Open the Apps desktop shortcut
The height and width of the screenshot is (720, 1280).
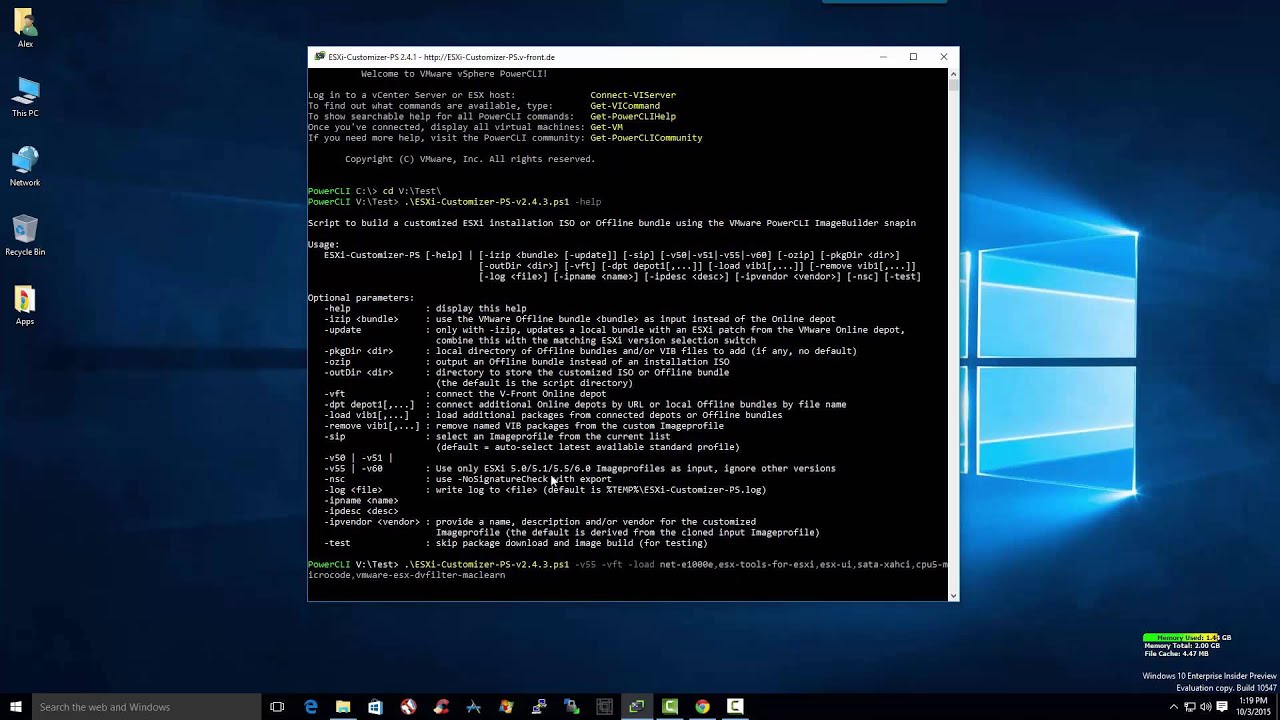point(25,306)
